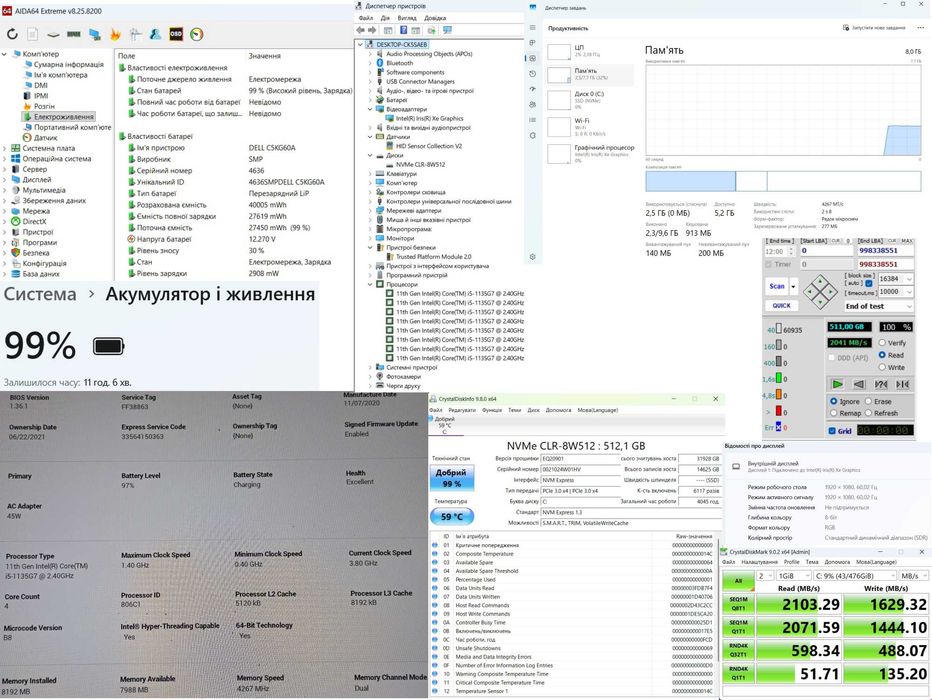Click the 59 °C temperature indicator
This screenshot has height=700, width=932.
click(x=452, y=516)
